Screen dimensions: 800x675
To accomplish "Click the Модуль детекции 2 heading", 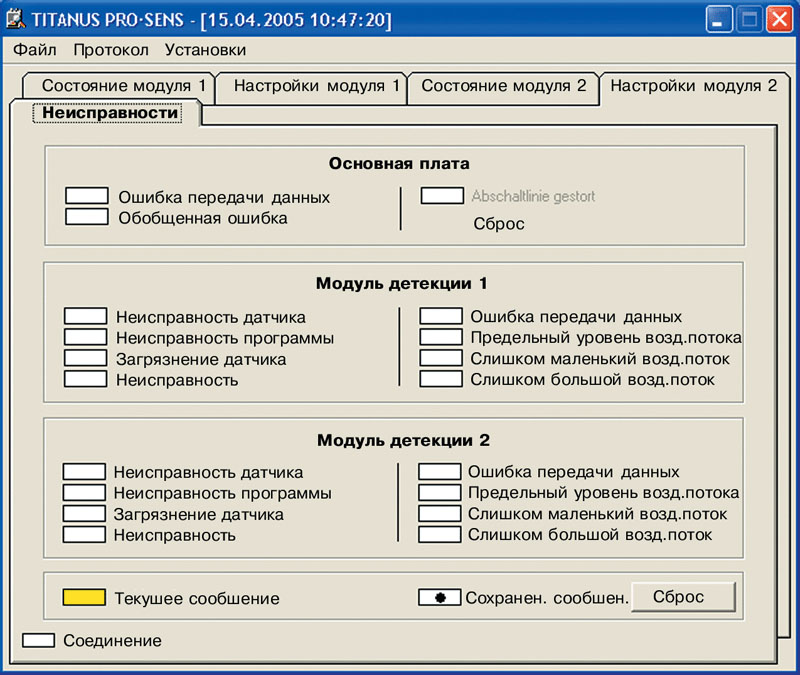I will [x=403, y=440].
